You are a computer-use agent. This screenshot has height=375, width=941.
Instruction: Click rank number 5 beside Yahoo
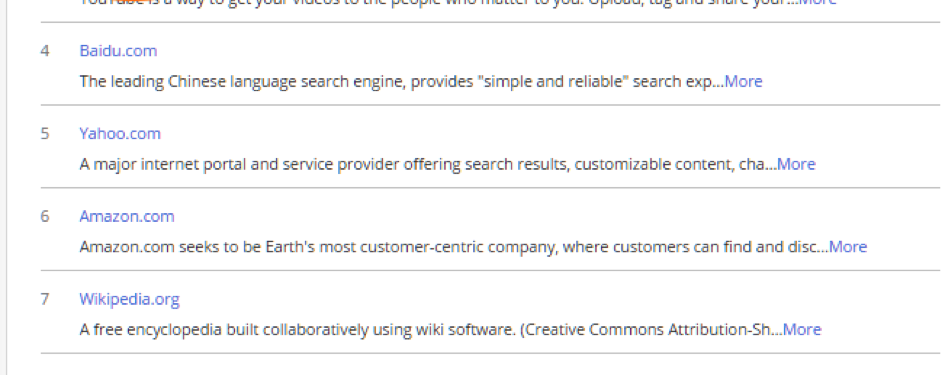pyautogui.click(x=45, y=133)
